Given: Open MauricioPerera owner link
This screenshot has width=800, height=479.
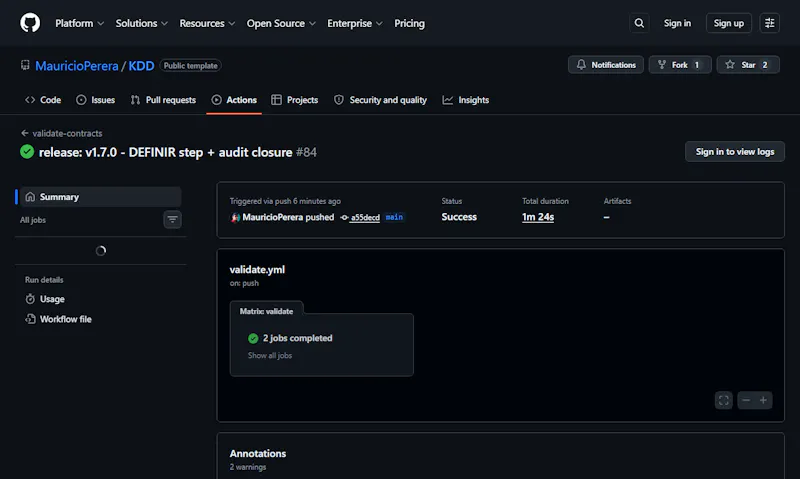Looking at the screenshot, I should pos(77,66).
